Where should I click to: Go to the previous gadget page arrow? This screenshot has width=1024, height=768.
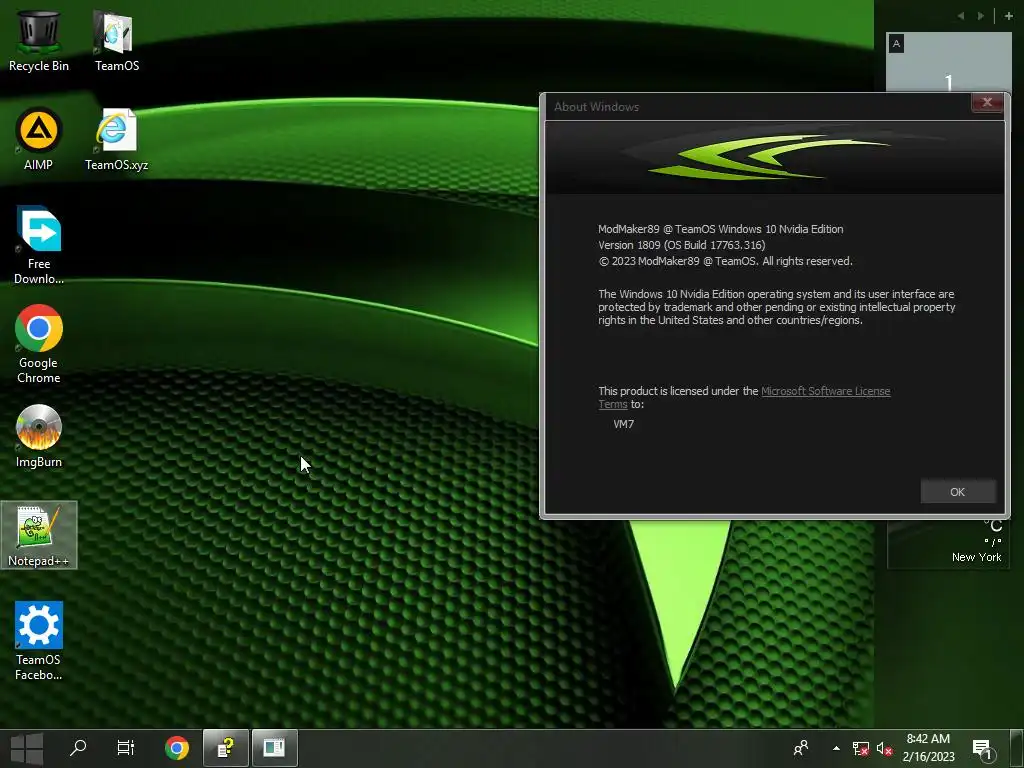(x=961, y=16)
